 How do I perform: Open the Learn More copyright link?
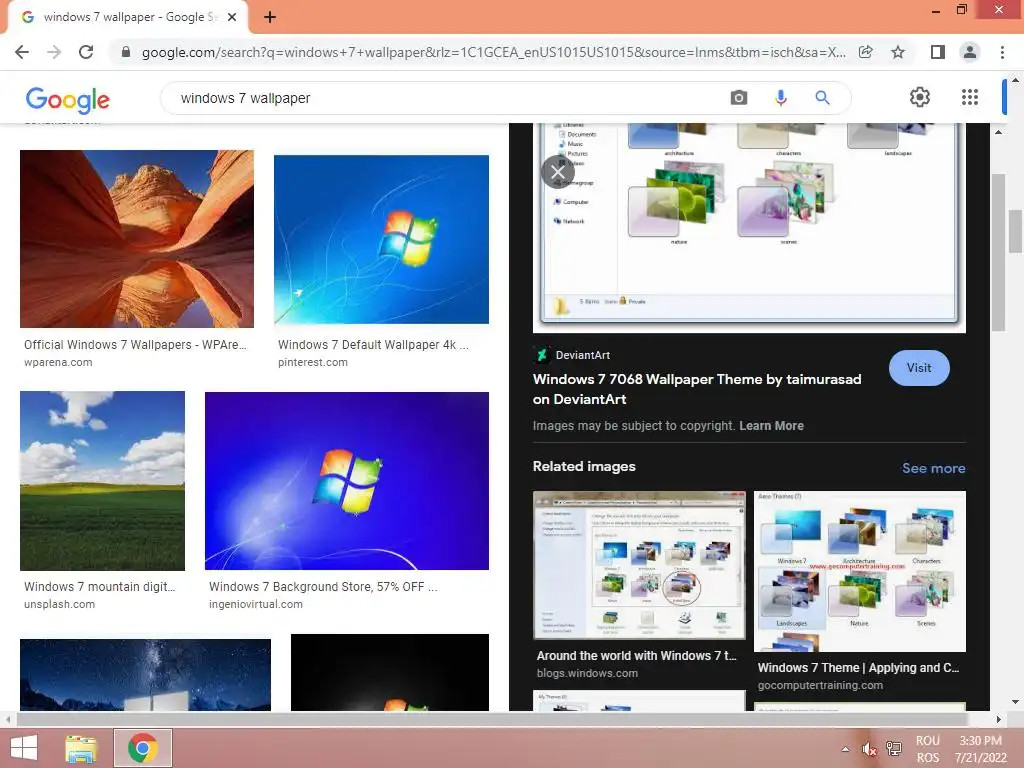point(771,426)
